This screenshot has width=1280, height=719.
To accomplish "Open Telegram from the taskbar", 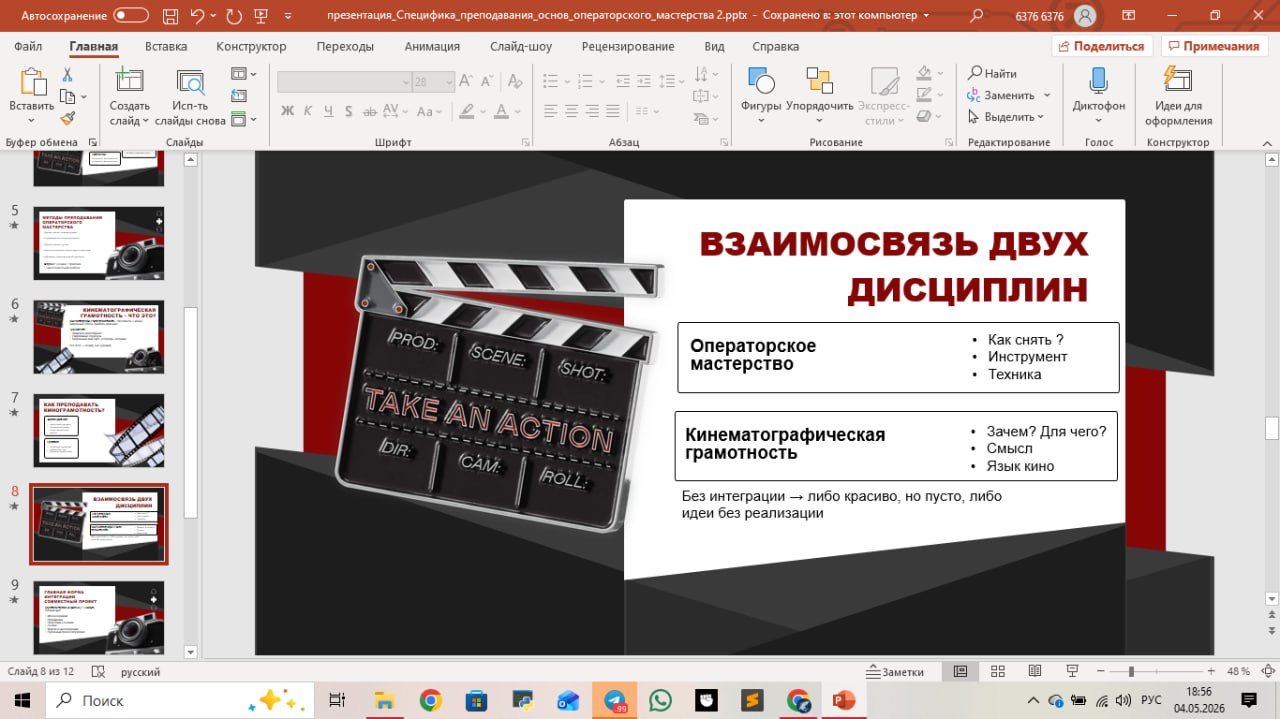I will point(615,700).
